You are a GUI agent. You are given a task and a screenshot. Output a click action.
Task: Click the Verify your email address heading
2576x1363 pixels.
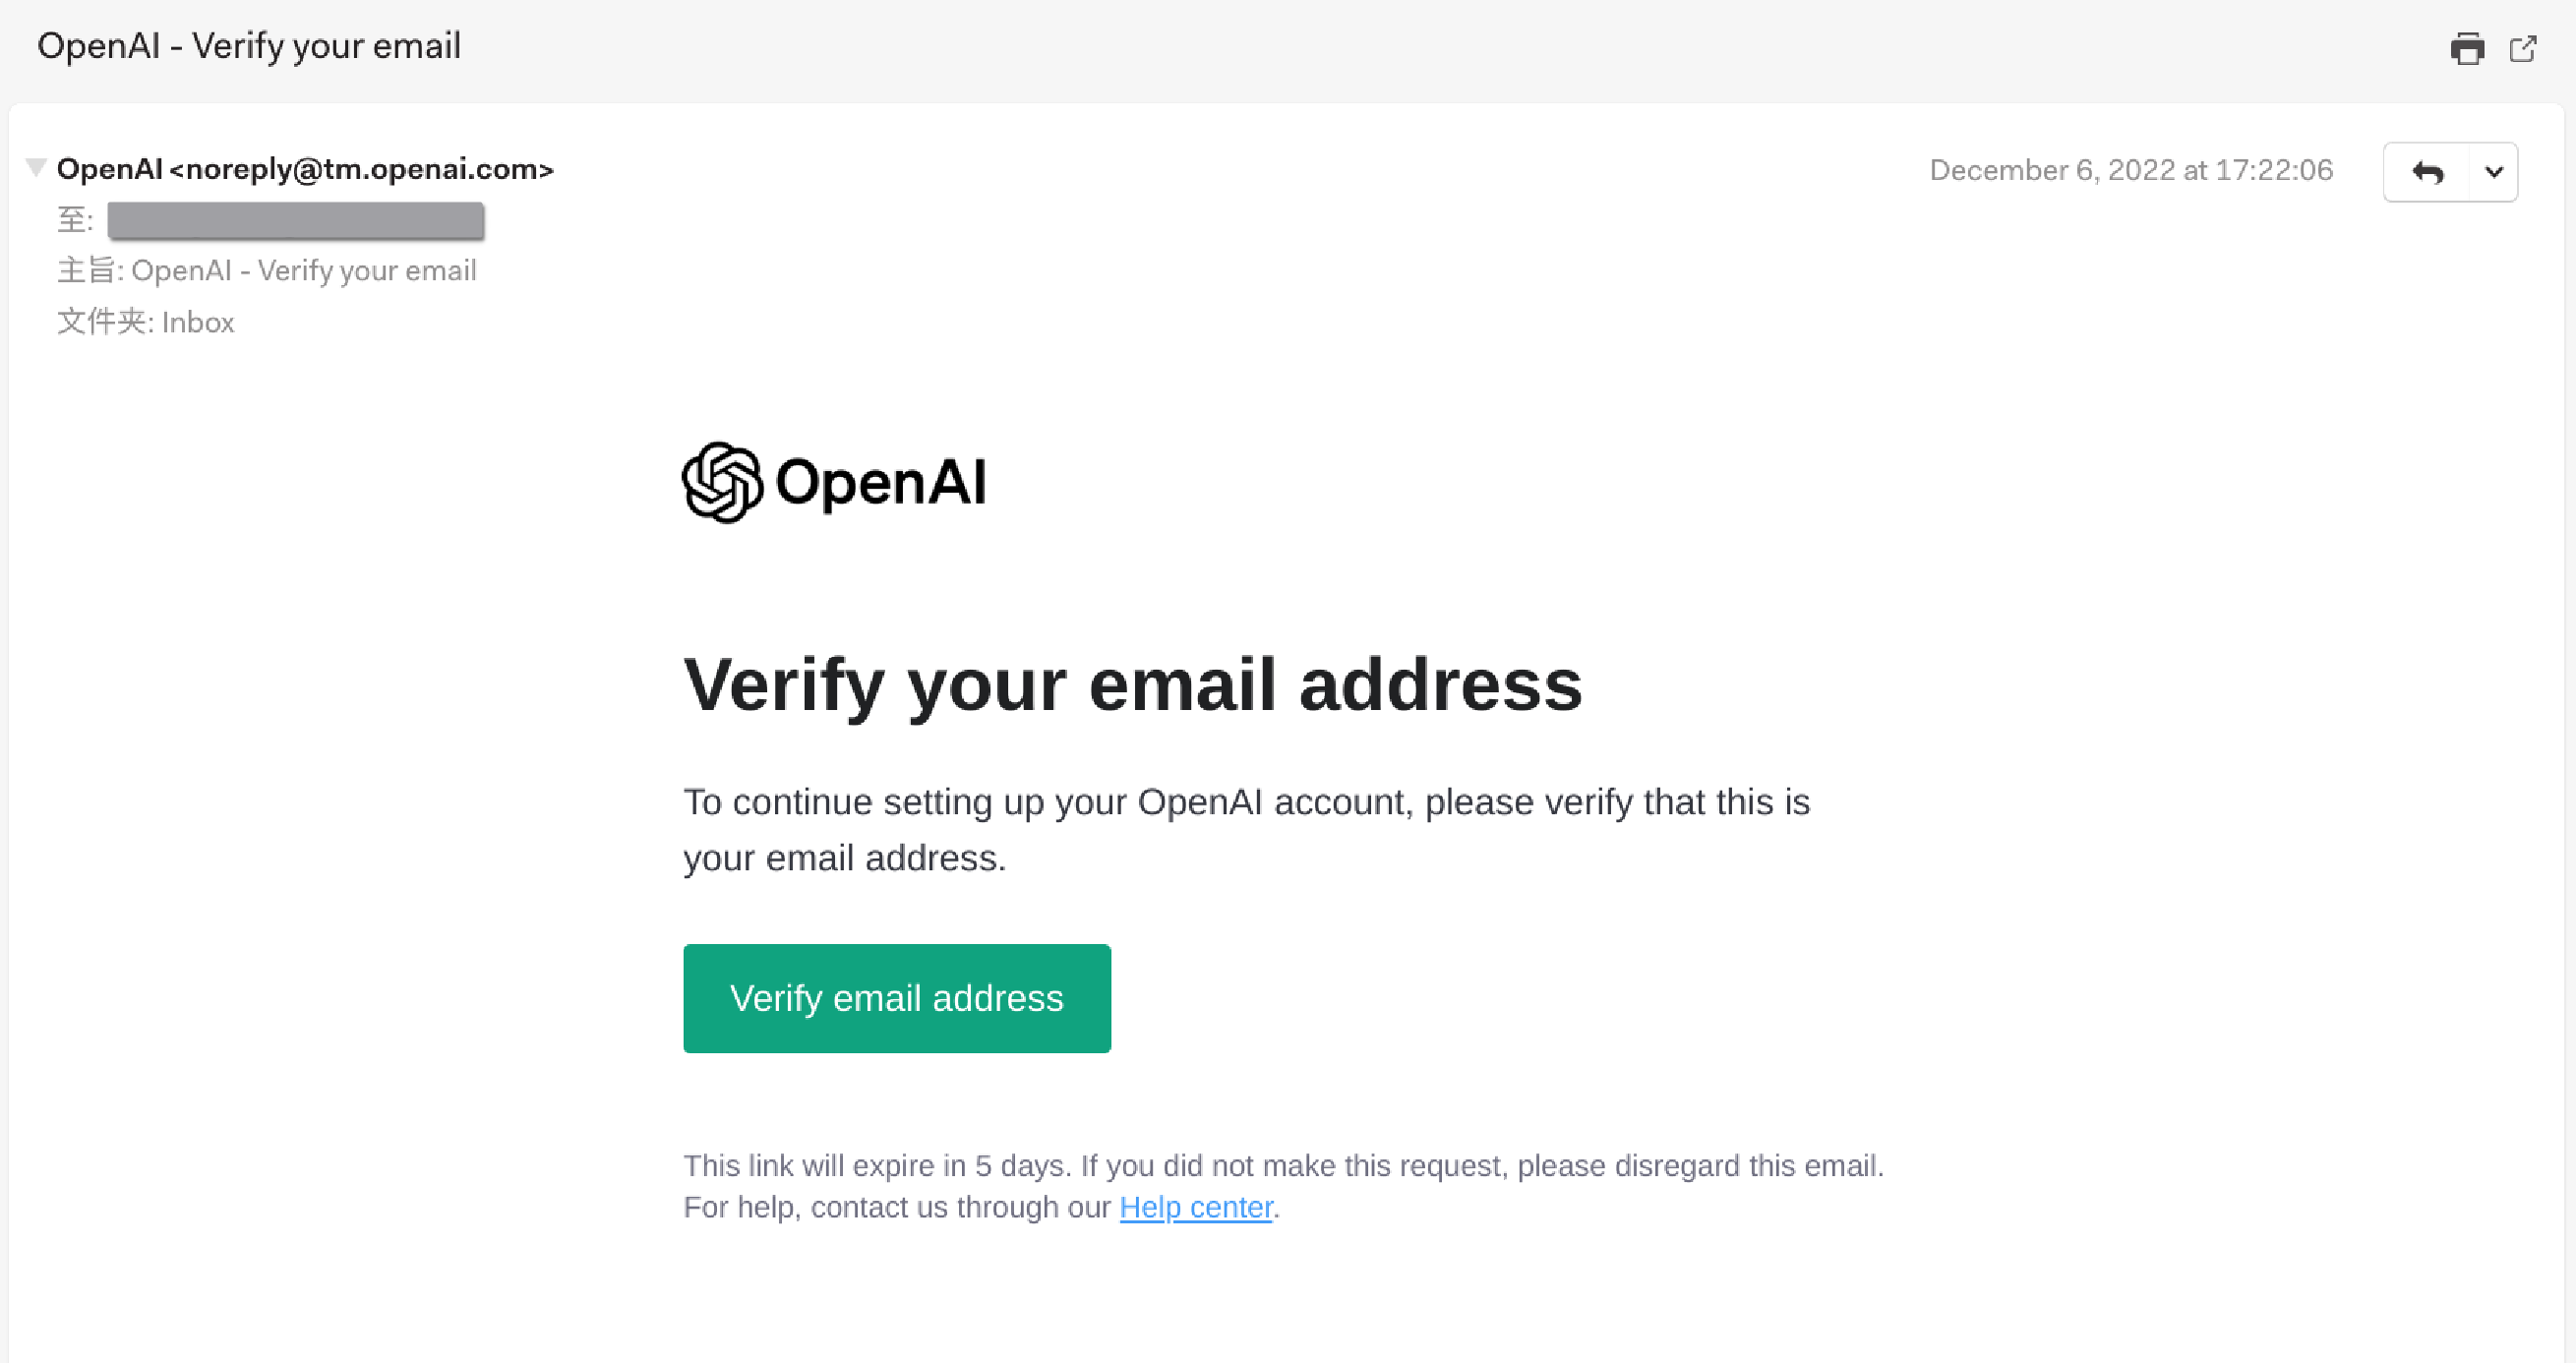click(1132, 685)
